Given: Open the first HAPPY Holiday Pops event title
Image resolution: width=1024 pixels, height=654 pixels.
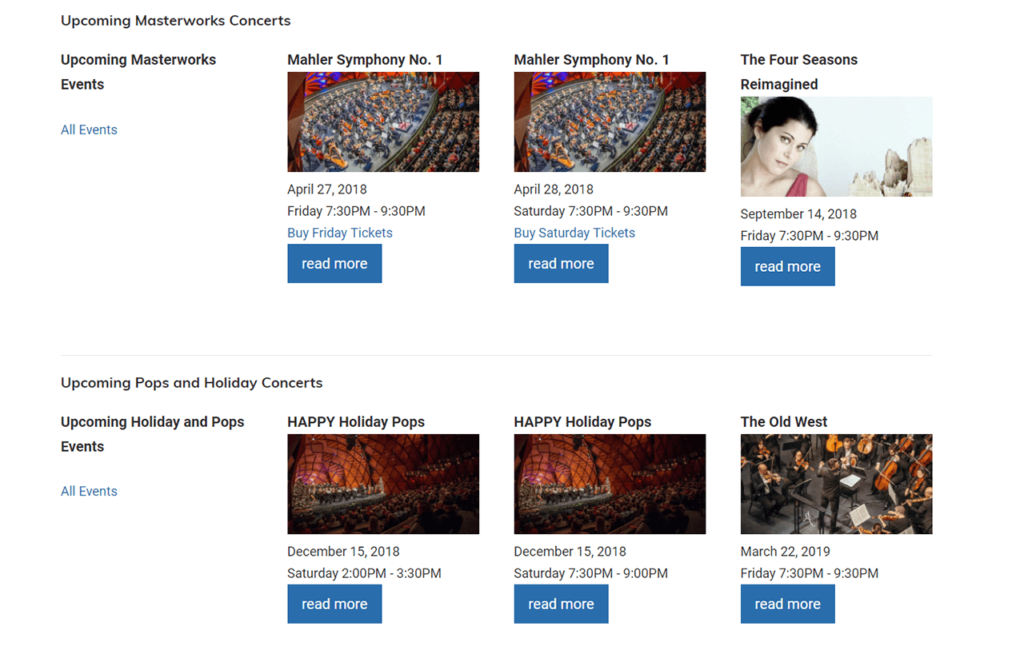Looking at the screenshot, I should coord(354,421).
